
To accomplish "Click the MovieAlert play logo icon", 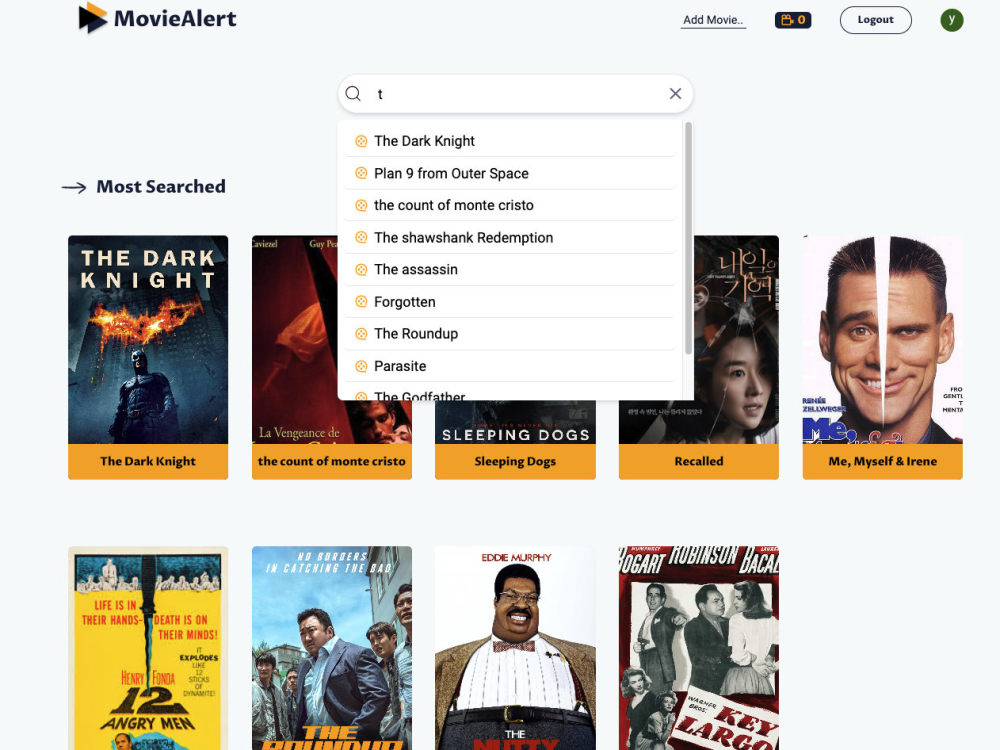I will tap(92, 18).
